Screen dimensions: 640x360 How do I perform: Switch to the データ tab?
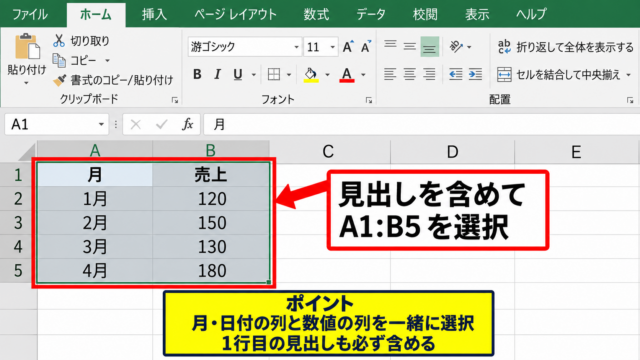point(371,14)
